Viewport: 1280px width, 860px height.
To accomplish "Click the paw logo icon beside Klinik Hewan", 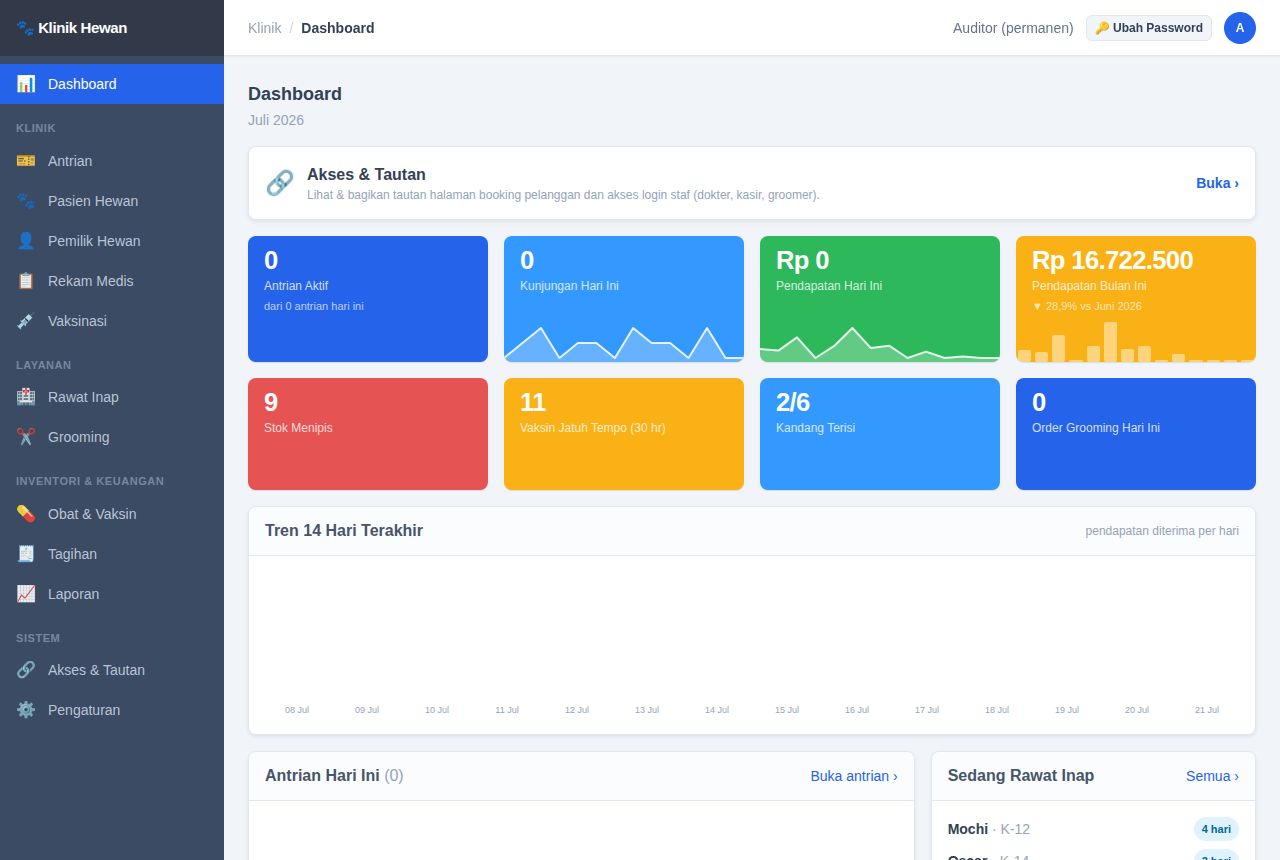I will (25, 28).
